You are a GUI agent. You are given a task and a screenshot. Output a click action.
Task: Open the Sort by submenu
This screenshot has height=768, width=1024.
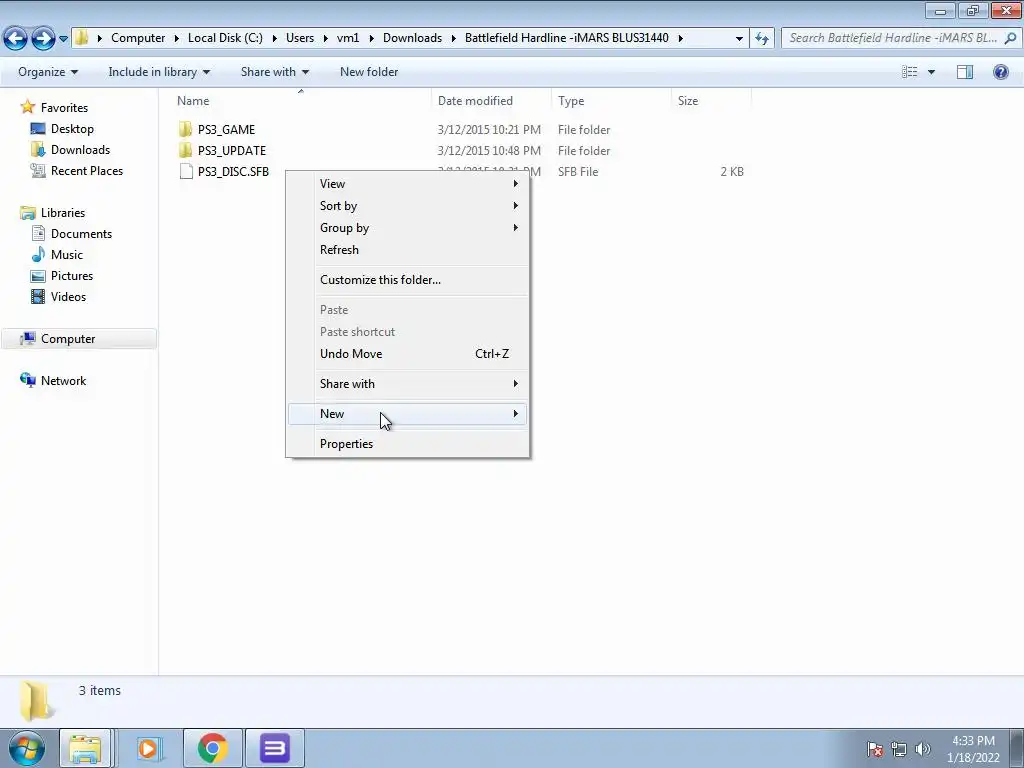point(408,206)
